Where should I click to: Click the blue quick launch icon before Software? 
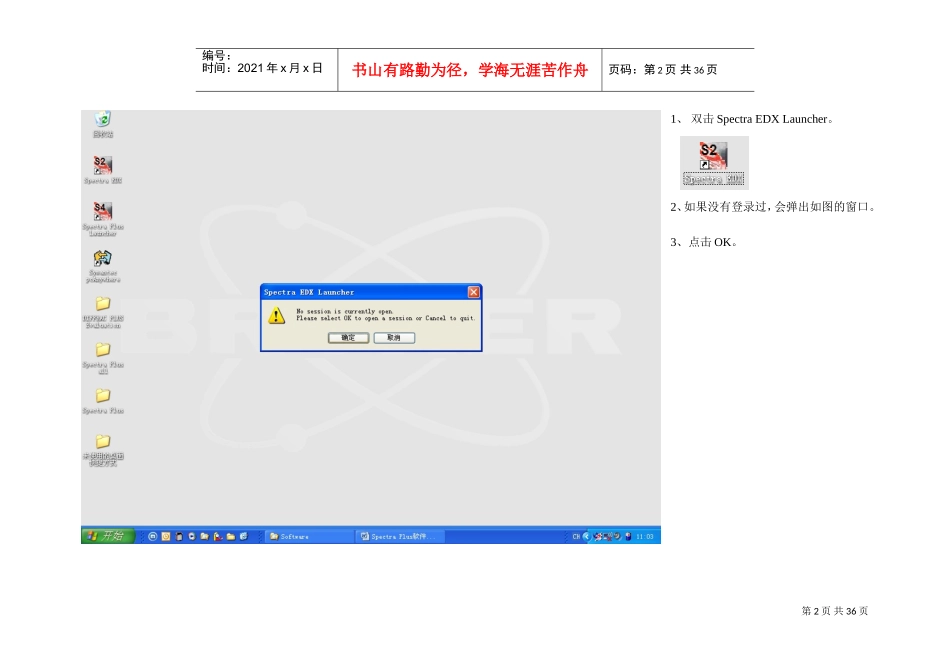[244, 536]
